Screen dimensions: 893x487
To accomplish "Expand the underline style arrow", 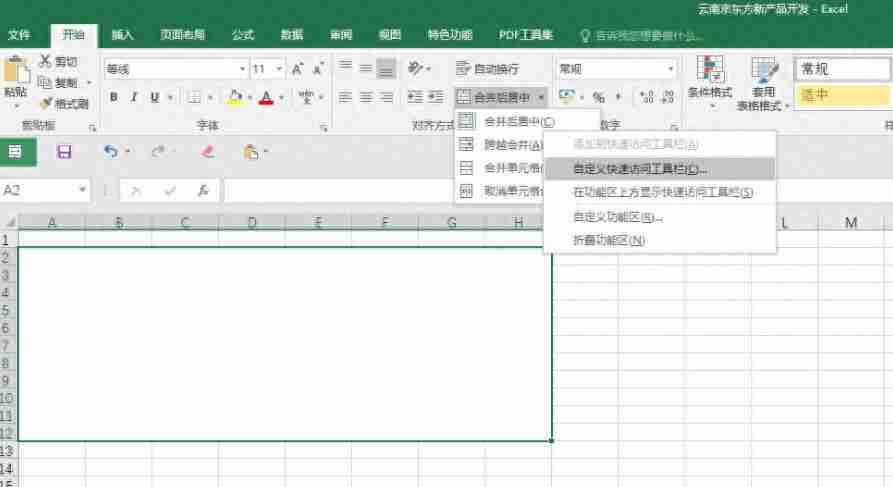I will 170,97.
